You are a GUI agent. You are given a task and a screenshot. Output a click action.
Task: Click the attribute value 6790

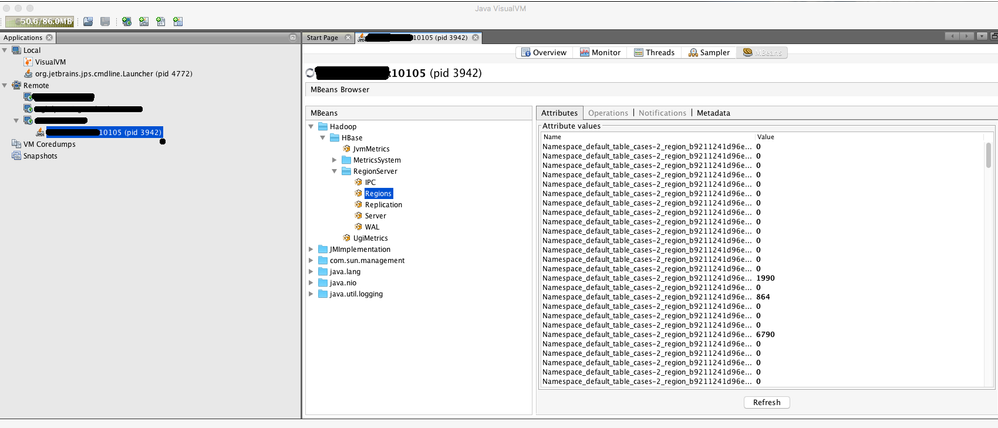coord(765,334)
